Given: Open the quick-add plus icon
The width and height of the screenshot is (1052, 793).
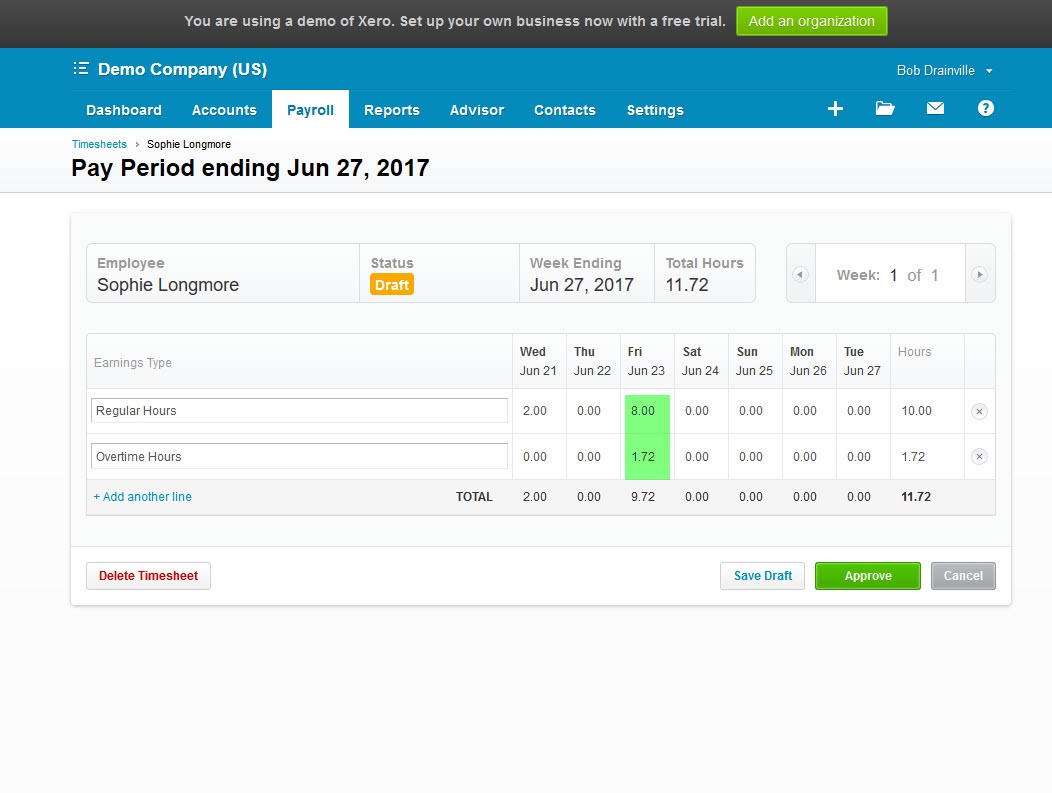Looking at the screenshot, I should click(x=835, y=108).
